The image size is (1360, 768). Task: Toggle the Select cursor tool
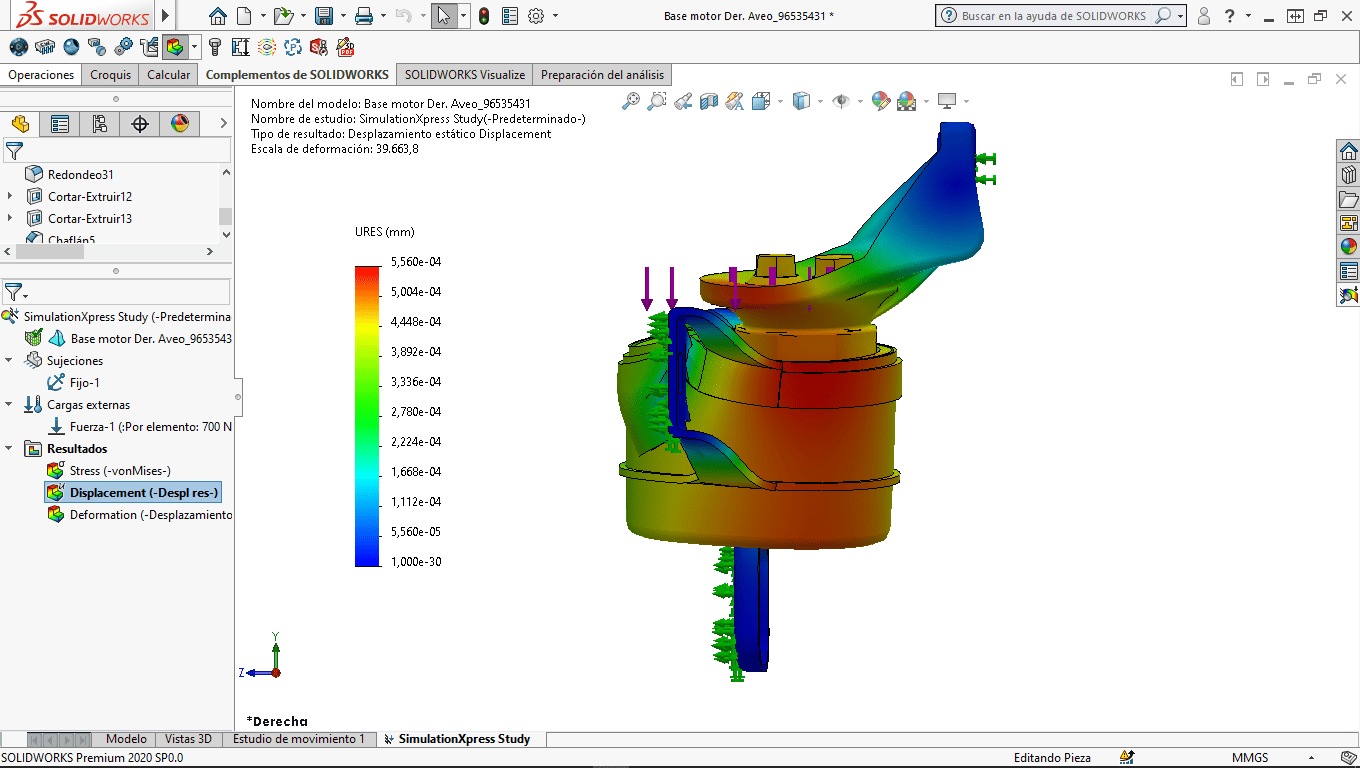point(444,16)
